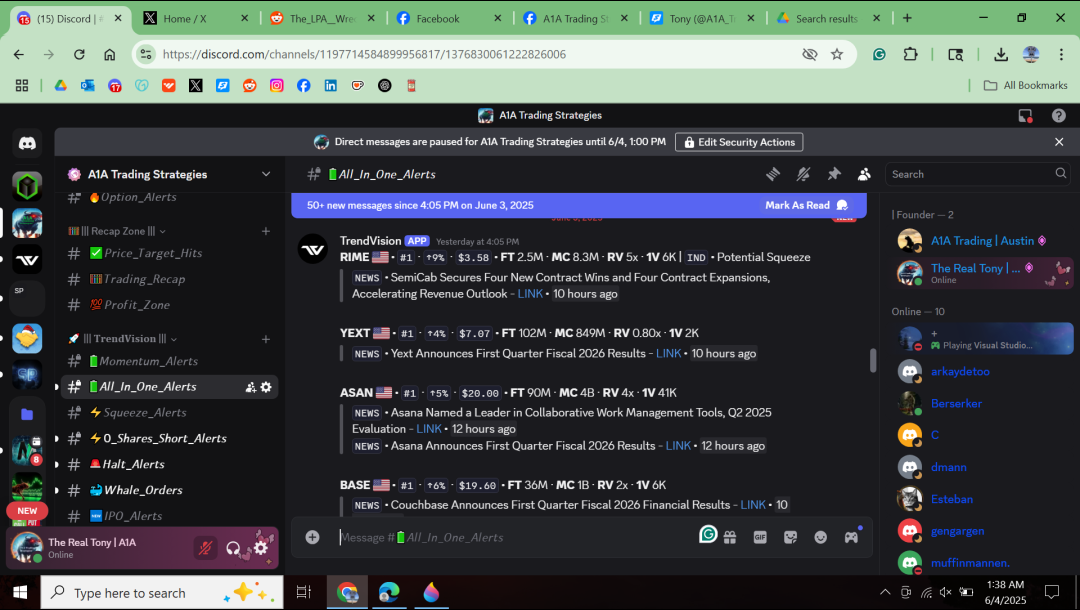1080x610 pixels.
Task: Open All_In_One_Alerts channel settings gear
Action: pyautogui.click(x=266, y=387)
